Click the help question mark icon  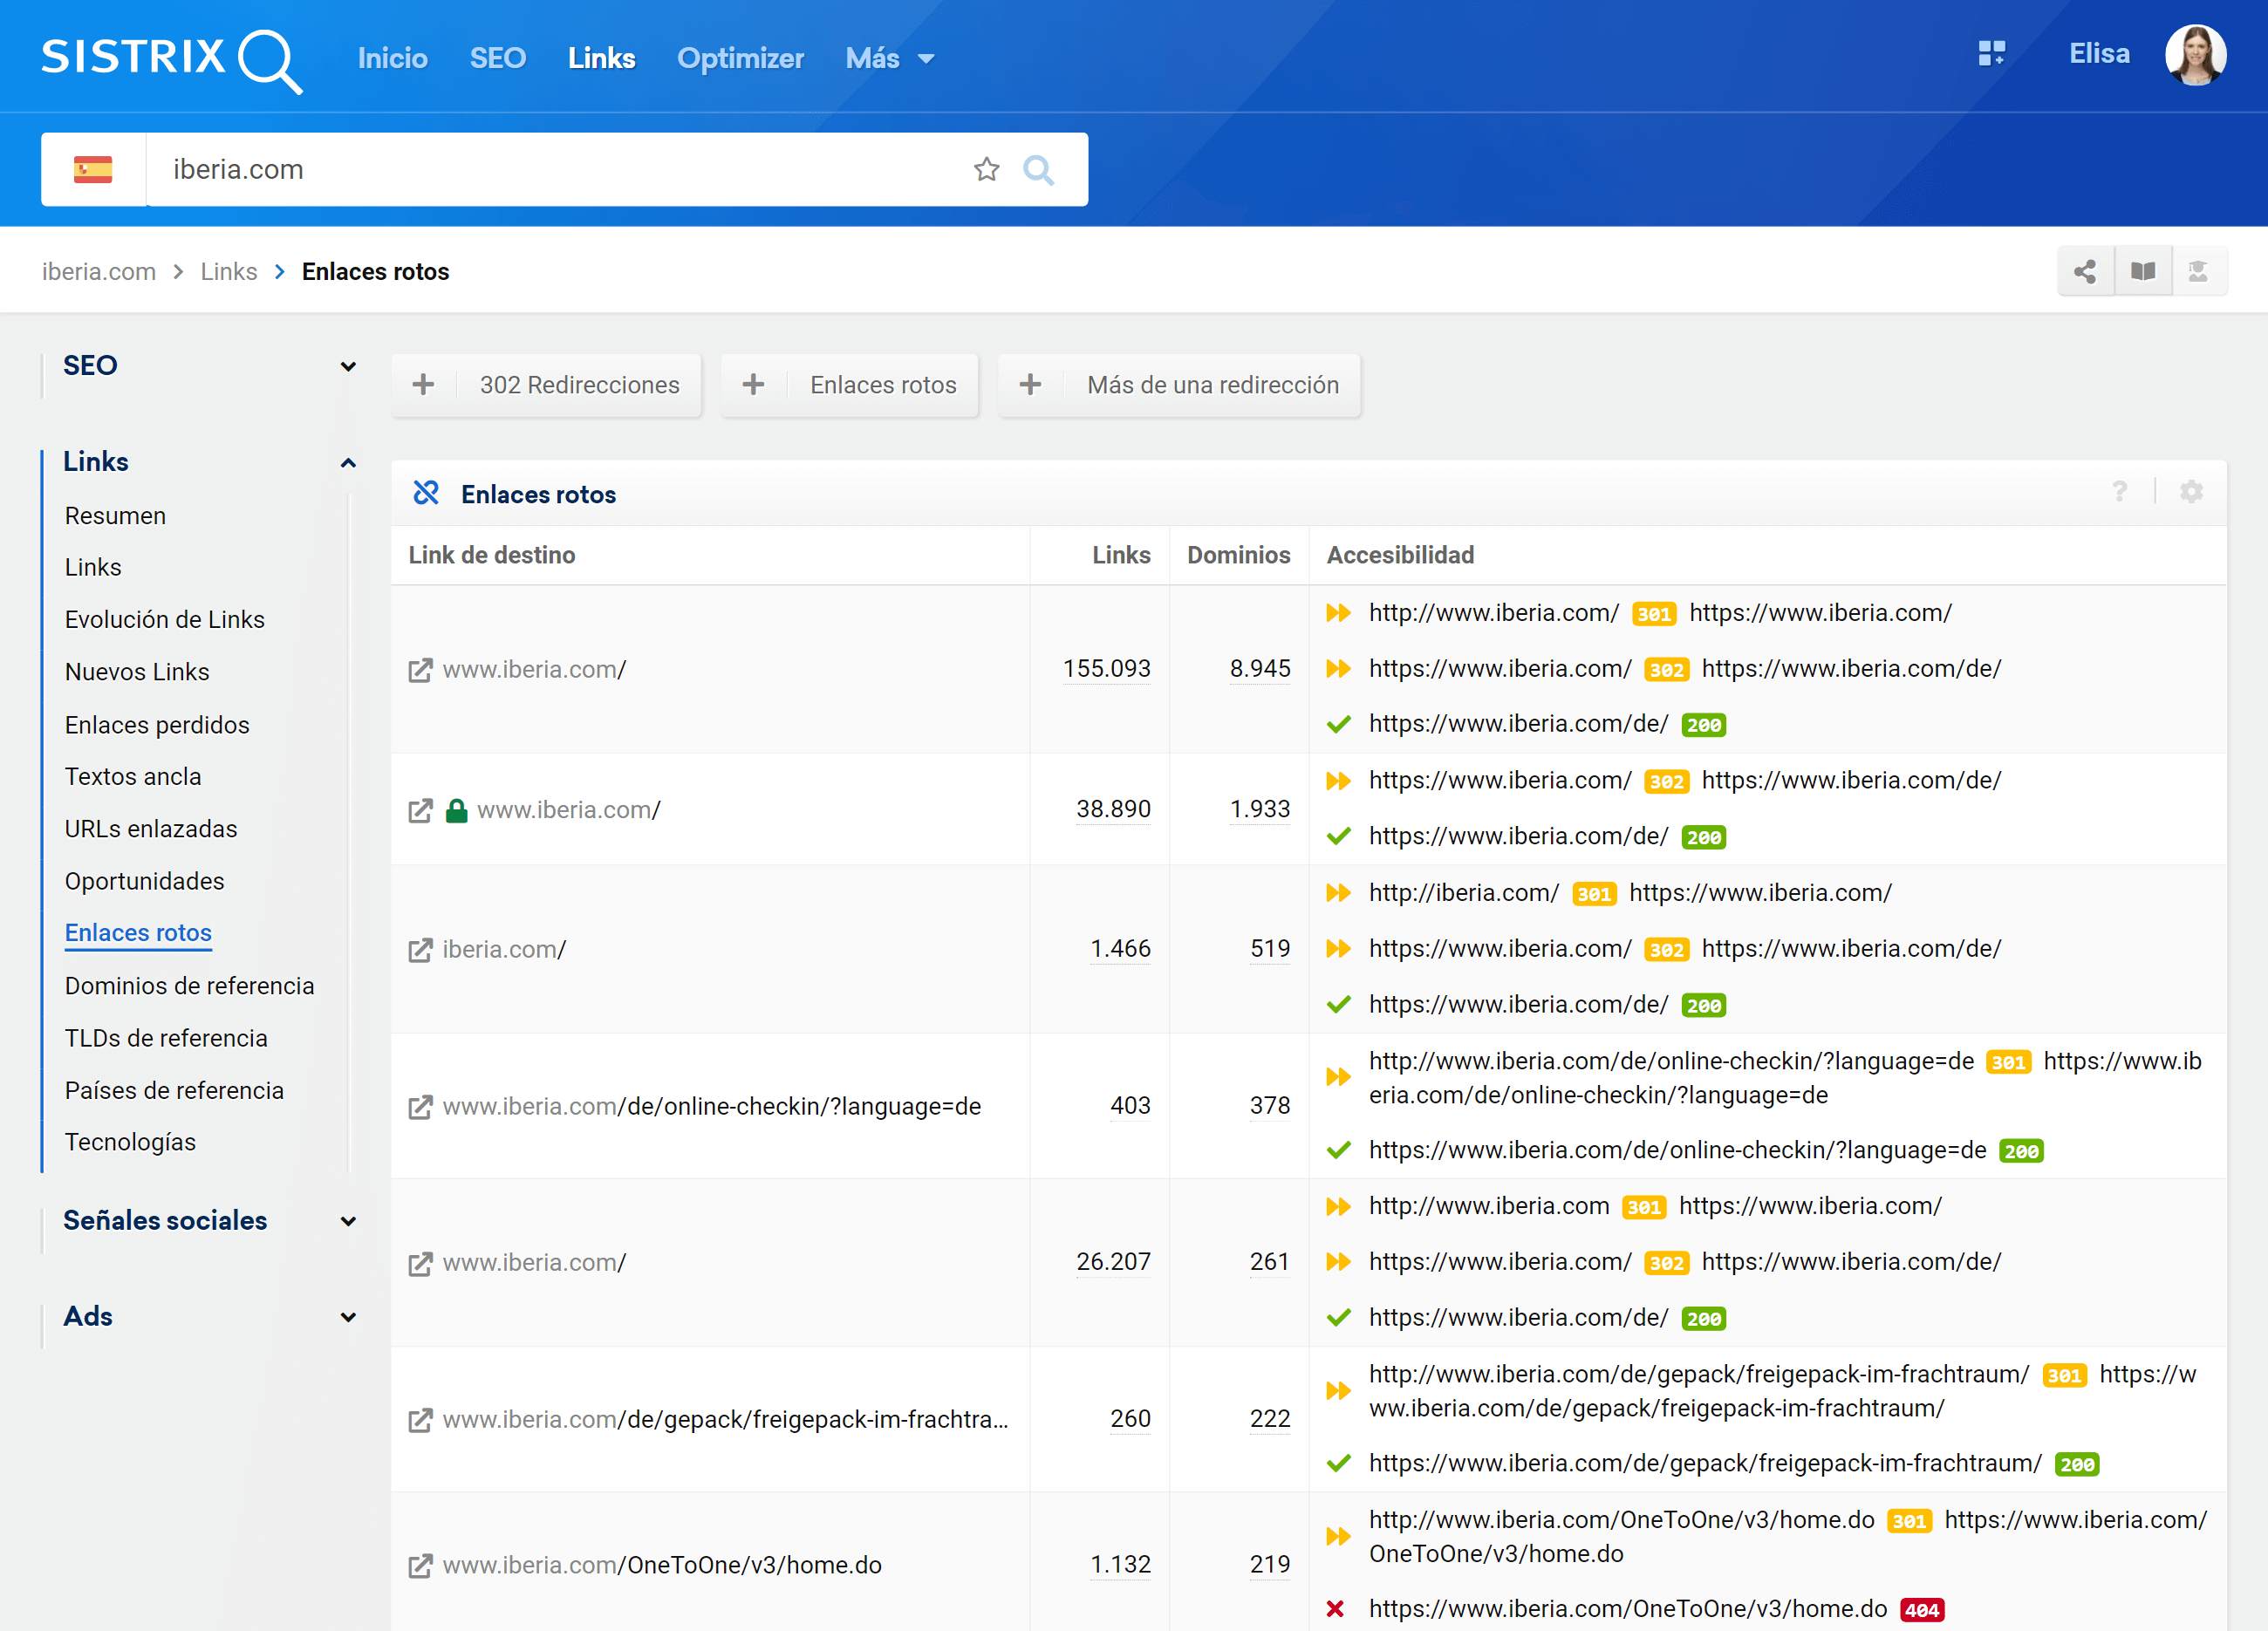pos(2119,492)
